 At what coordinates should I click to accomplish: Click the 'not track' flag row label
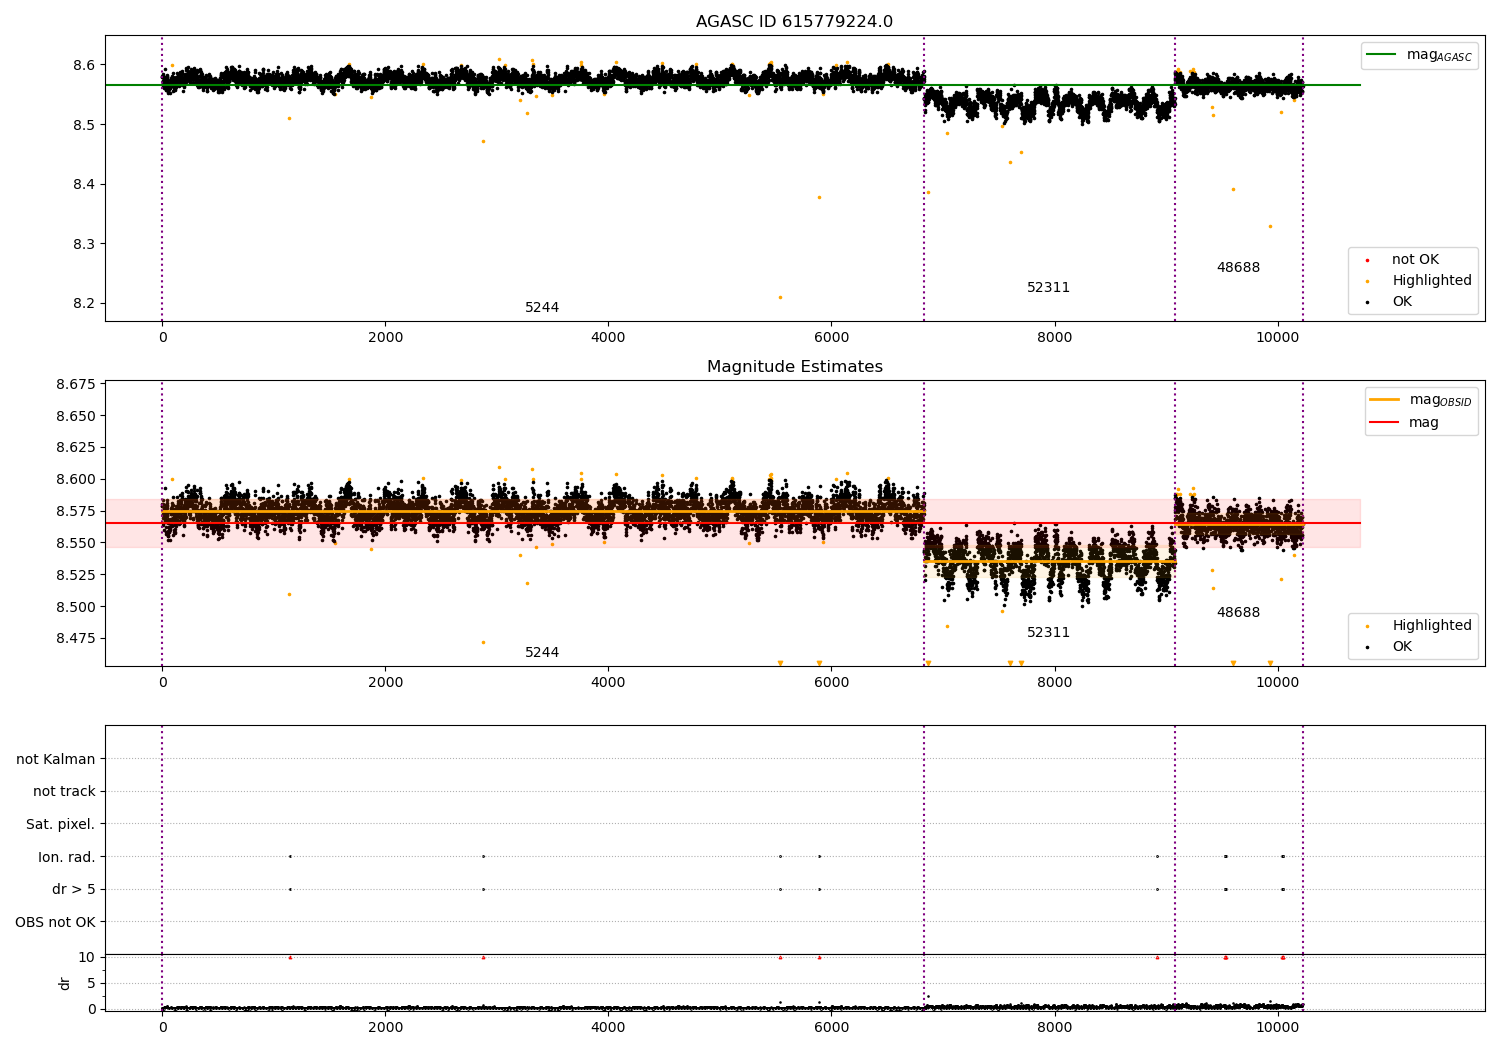(x=64, y=791)
